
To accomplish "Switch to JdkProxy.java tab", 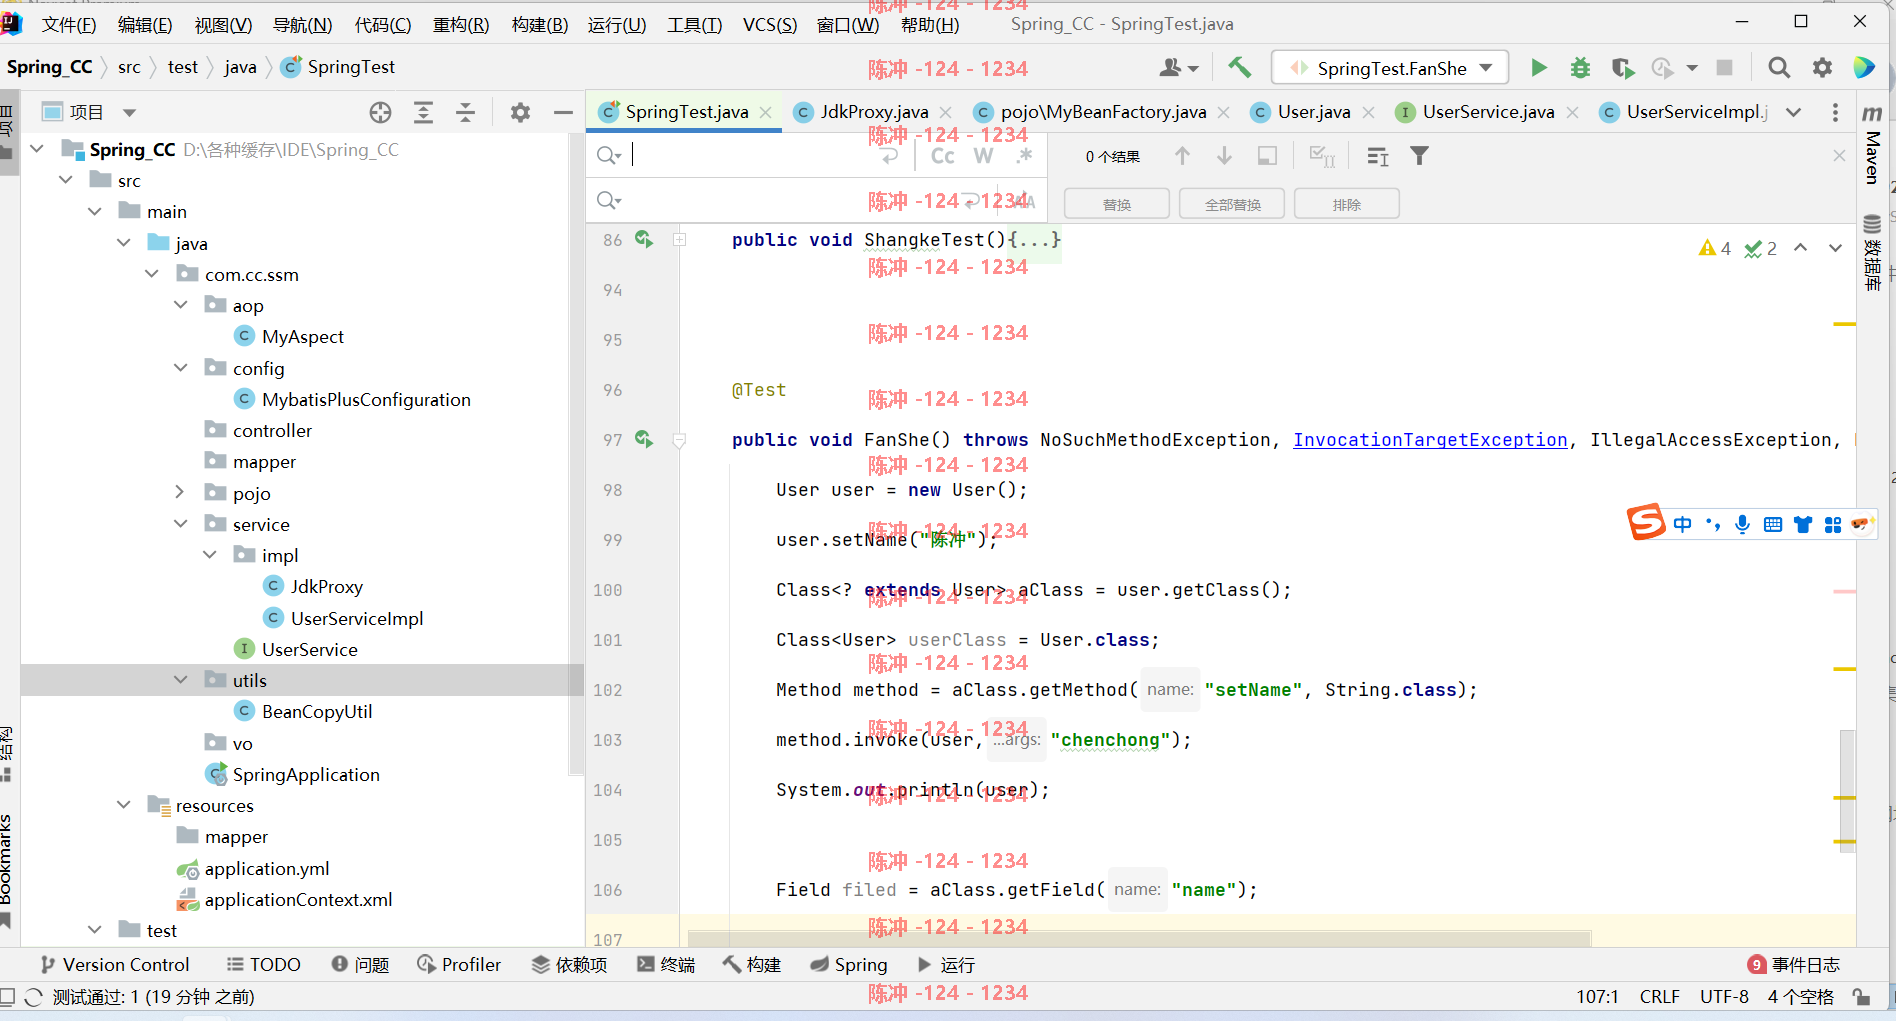I will (x=873, y=112).
